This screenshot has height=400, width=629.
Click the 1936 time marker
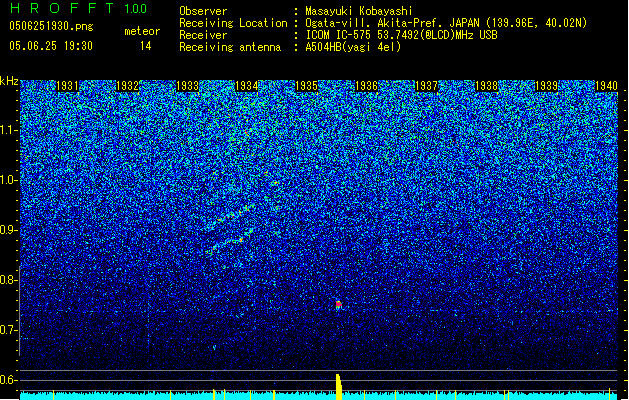click(367, 86)
